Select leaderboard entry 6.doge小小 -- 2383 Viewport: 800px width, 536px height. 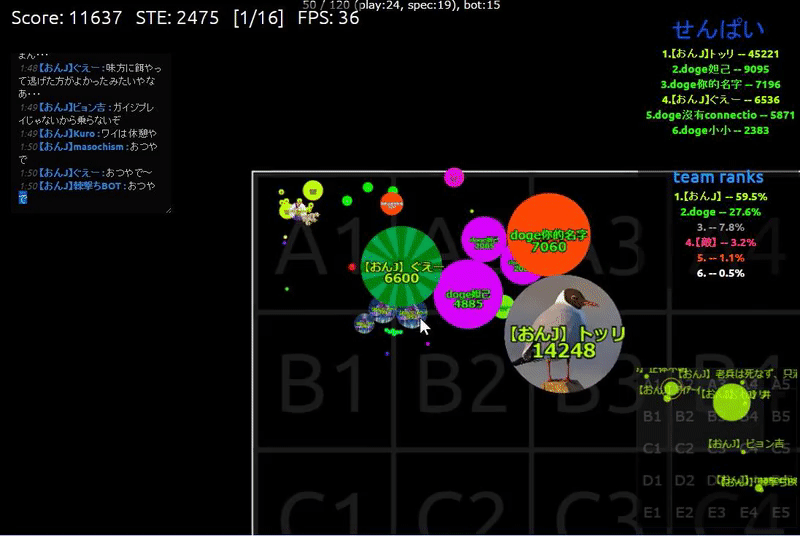[x=720, y=130]
